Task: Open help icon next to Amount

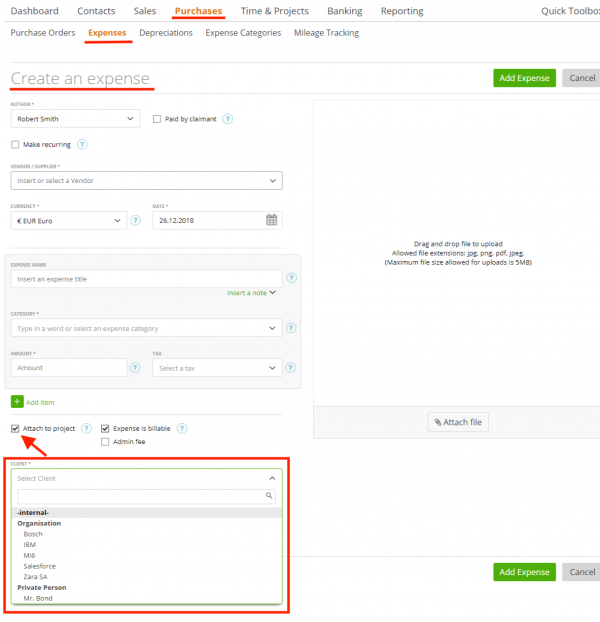Action: pos(135,368)
